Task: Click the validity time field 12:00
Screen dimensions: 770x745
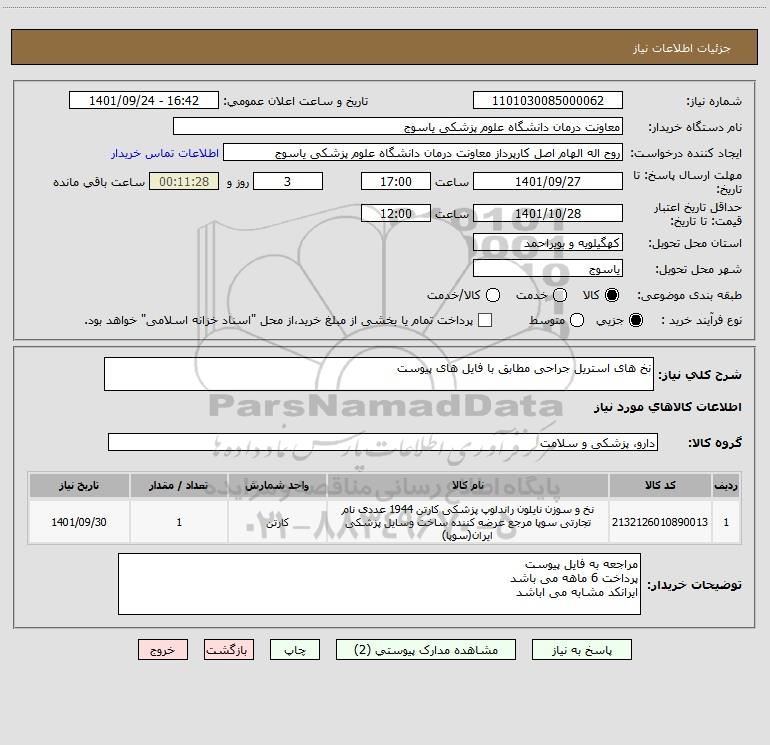Action: tap(396, 213)
